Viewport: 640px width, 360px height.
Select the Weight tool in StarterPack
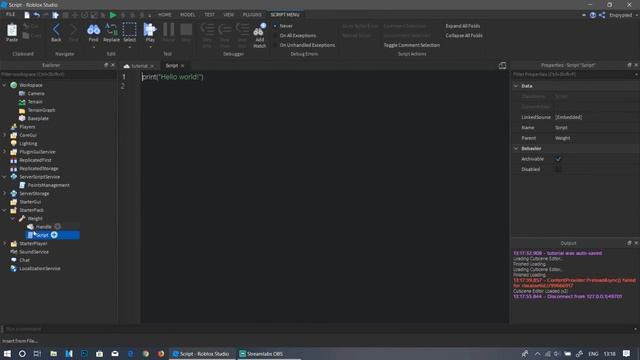coord(35,218)
